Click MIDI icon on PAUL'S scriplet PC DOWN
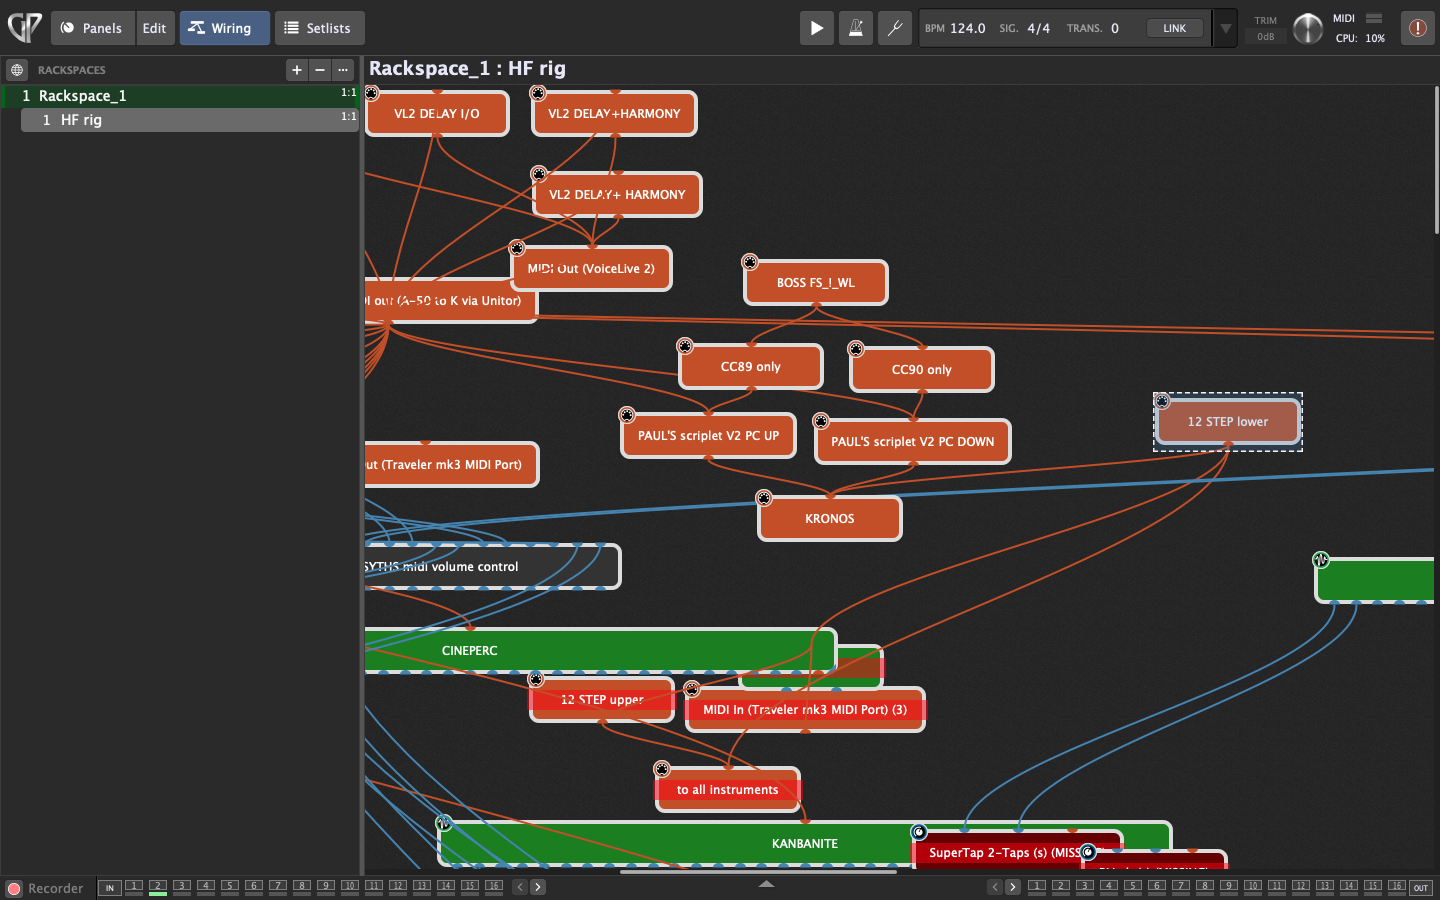The height and width of the screenshot is (900, 1440). tap(821, 421)
